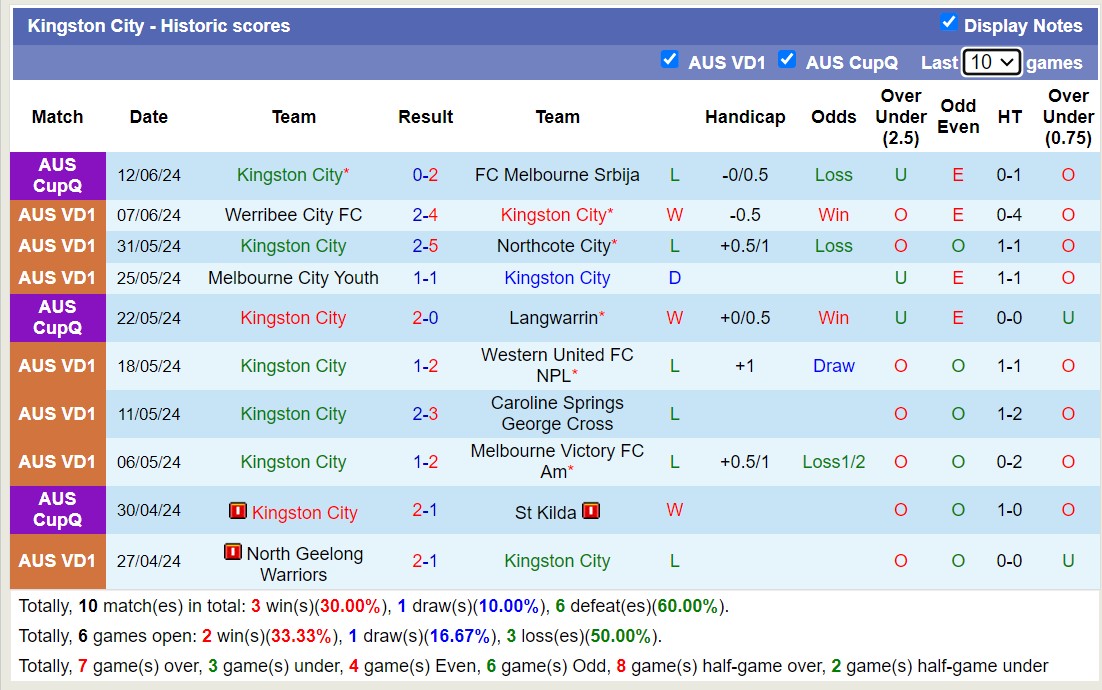Open the Last games number dropdown

989,61
